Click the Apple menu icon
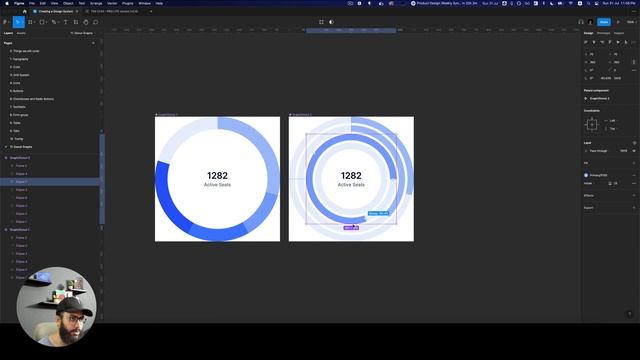The image size is (640, 360). point(7,3)
